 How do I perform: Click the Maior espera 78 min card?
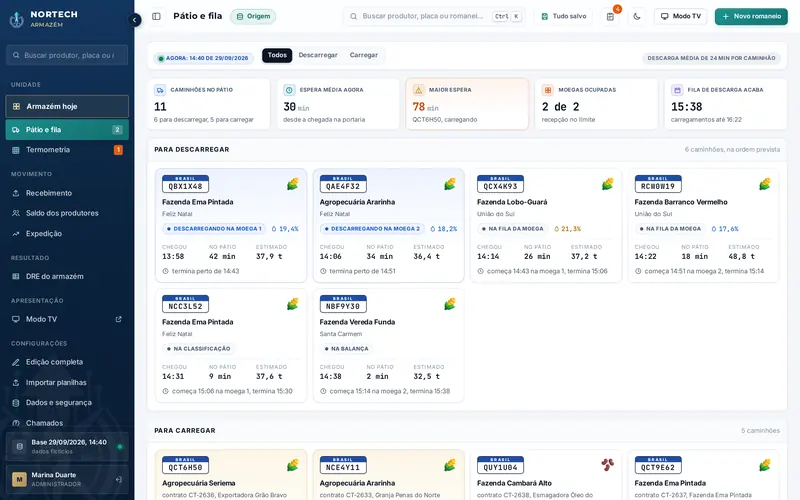coord(467,104)
